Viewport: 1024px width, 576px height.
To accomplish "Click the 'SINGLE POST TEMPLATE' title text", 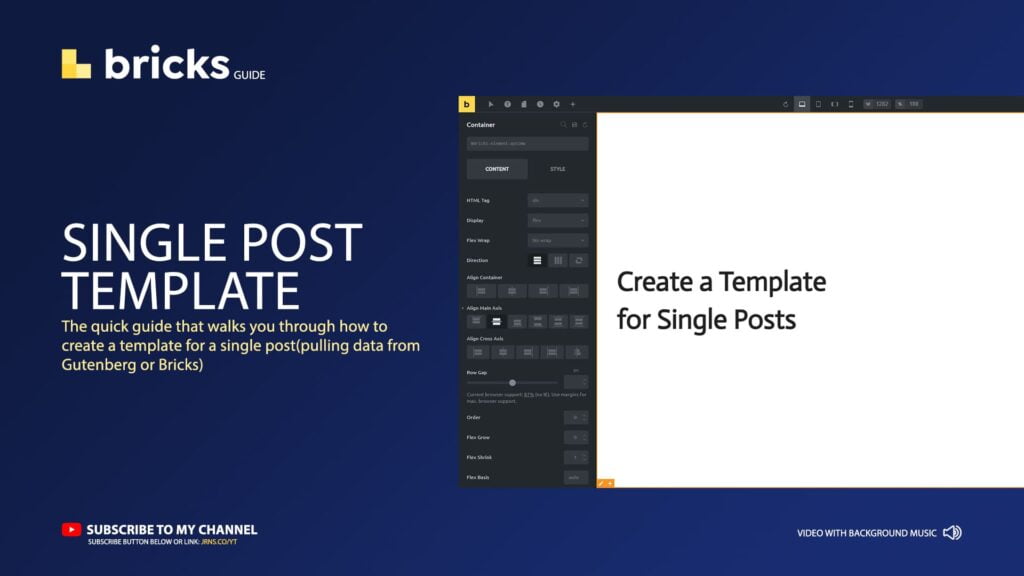I will [212, 266].
